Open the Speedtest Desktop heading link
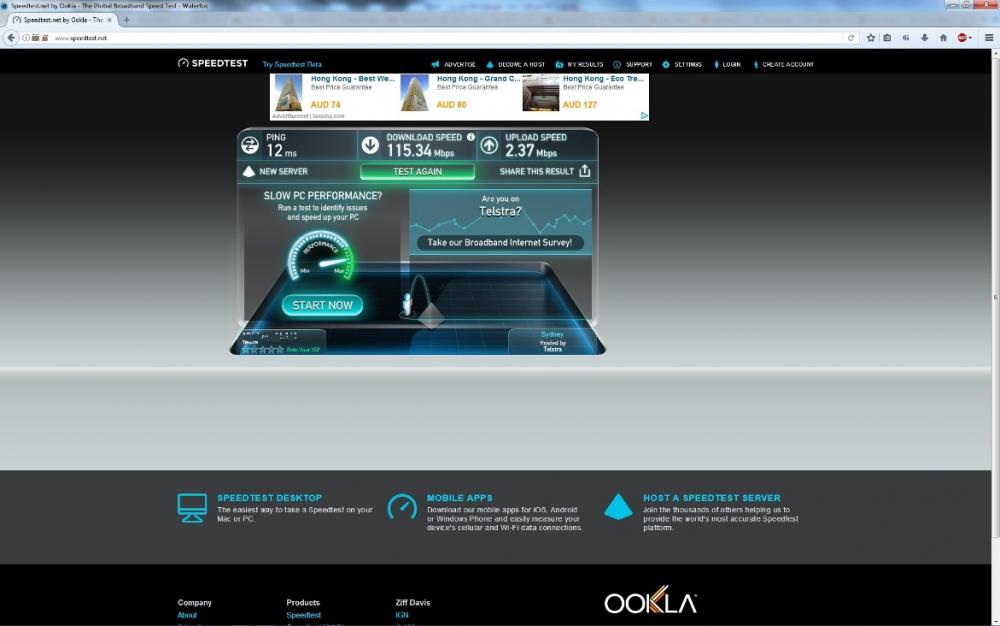The image size is (1000, 626). (269, 498)
